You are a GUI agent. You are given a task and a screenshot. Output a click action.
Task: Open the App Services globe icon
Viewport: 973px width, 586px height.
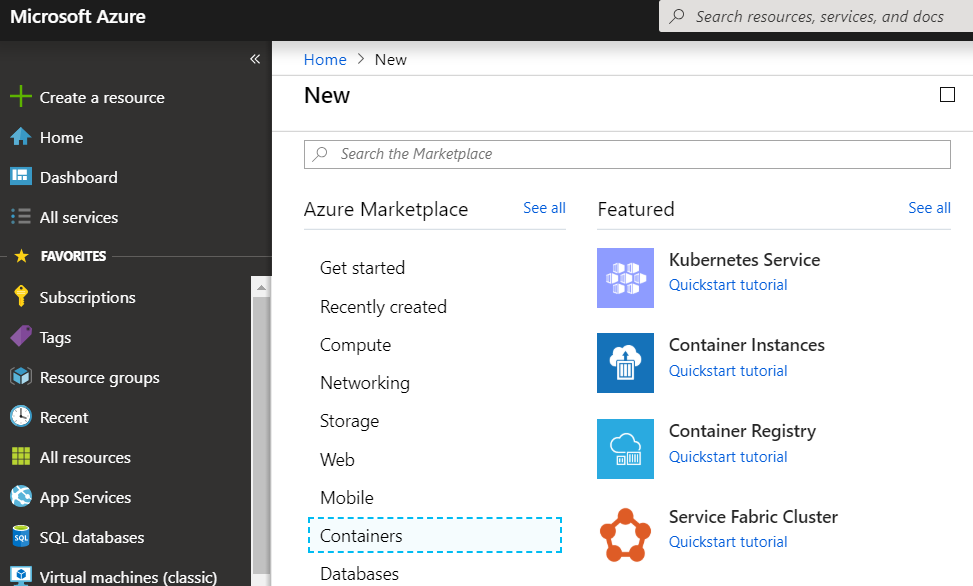(20, 497)
